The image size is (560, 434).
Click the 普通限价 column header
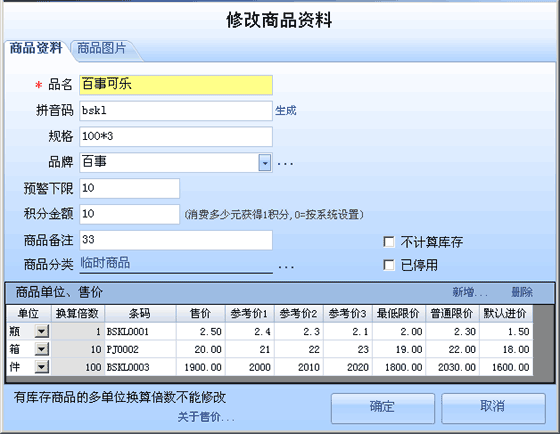point(452,314)
